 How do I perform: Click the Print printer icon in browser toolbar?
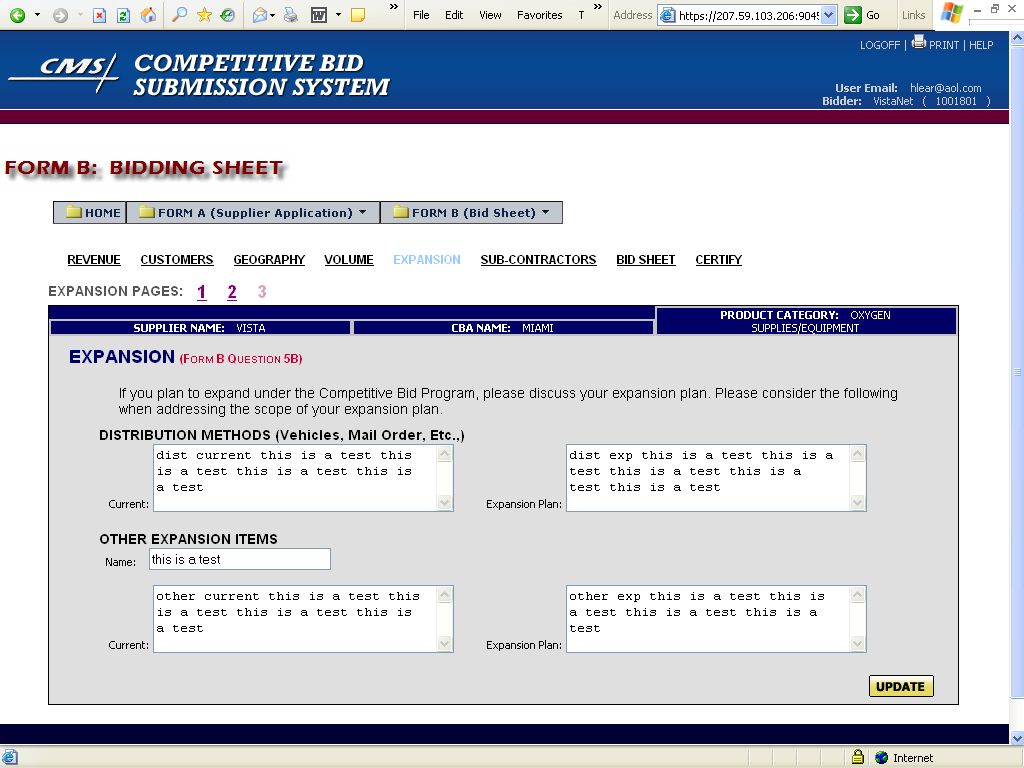coord(291,14)
